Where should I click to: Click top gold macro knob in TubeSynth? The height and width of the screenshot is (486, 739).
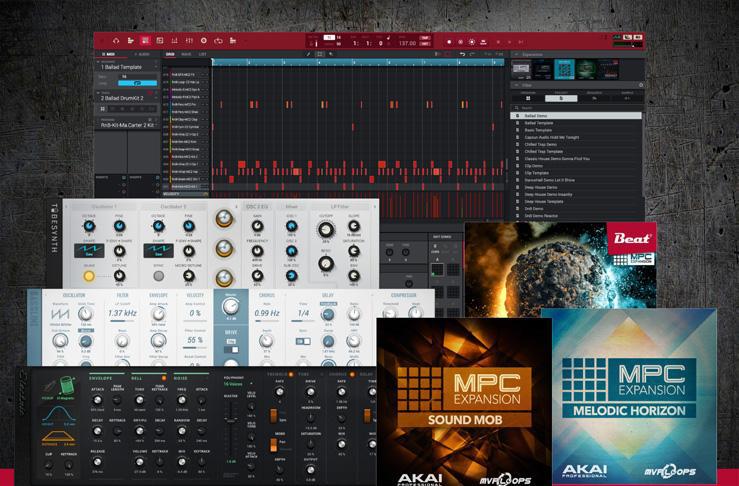click(x=224, y=219)
